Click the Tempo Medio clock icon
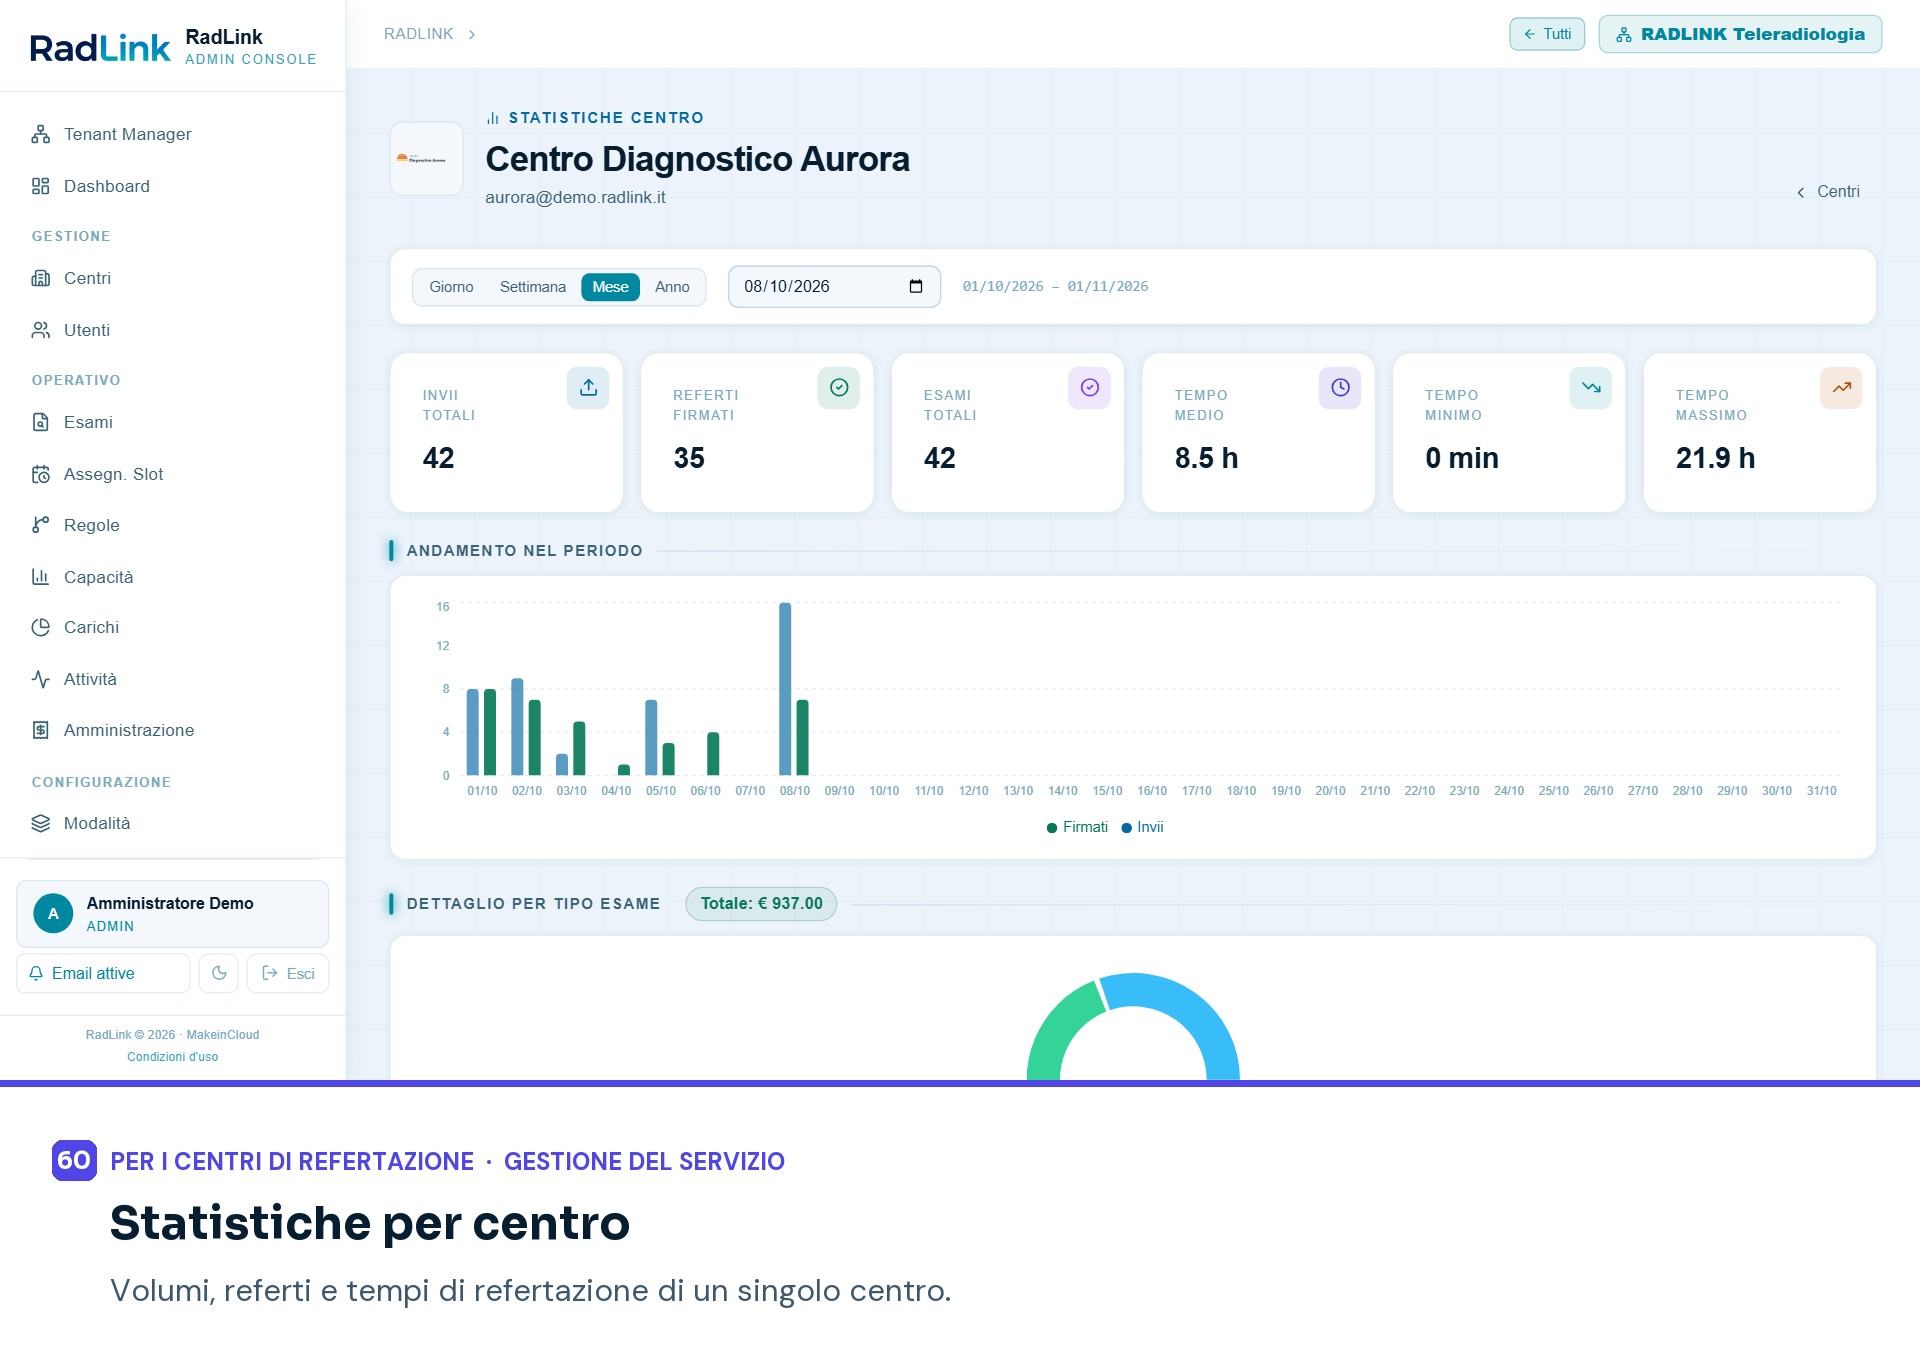 (1340, 388)
